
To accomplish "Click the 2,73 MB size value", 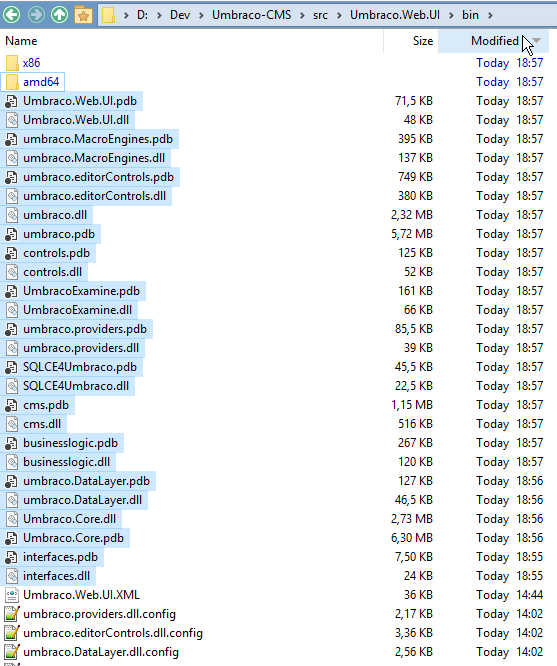I will 412,519.
